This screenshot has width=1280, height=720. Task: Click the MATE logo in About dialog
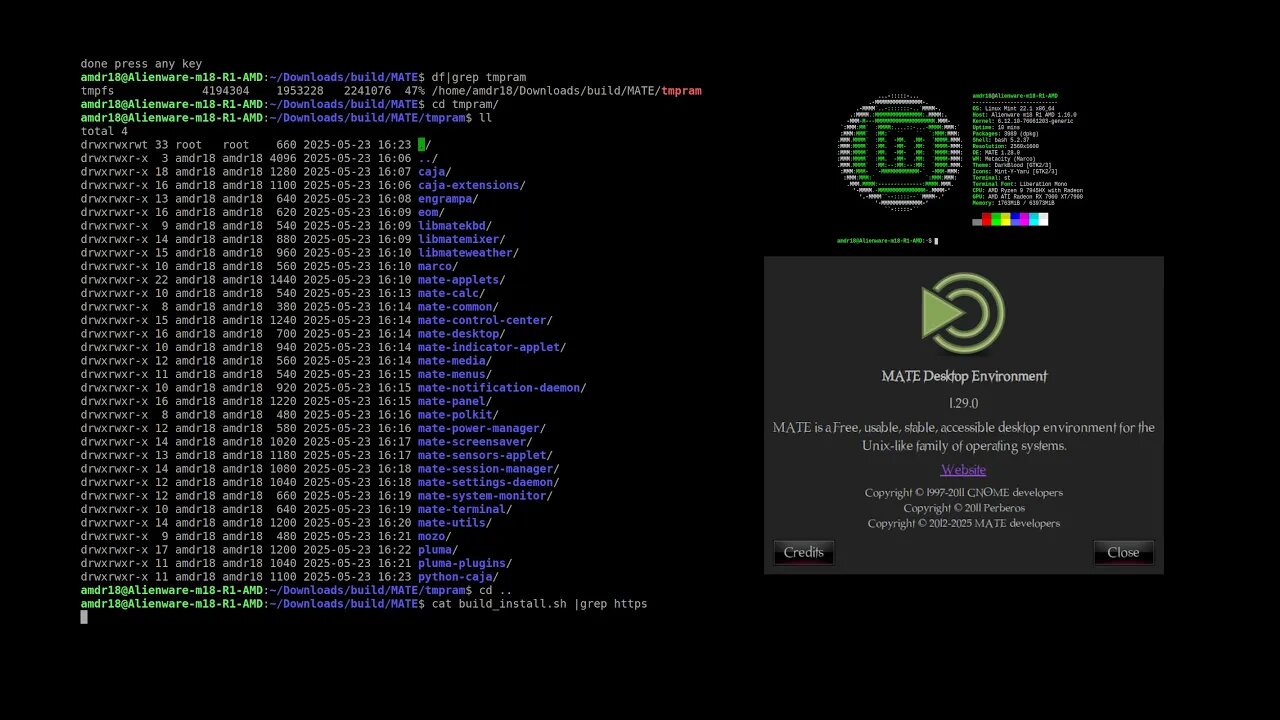click(963, 314)
